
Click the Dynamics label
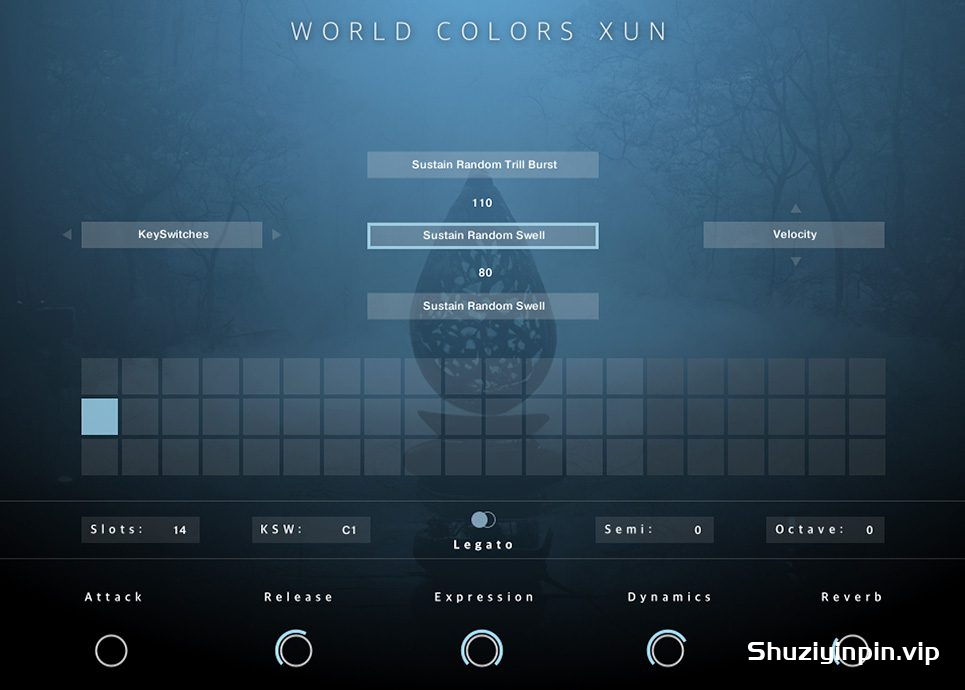[x=669, y=597]
